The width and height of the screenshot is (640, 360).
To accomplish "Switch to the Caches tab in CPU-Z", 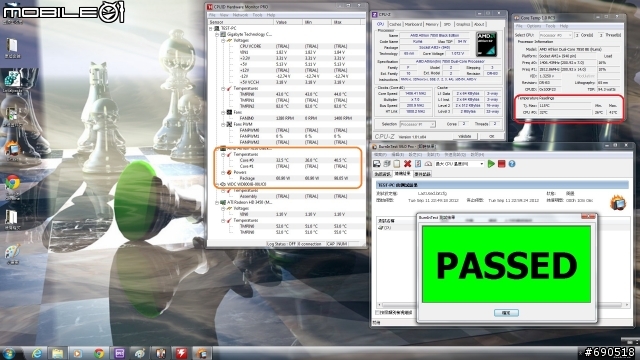I will pyautogui.click(x=395, y=24).
